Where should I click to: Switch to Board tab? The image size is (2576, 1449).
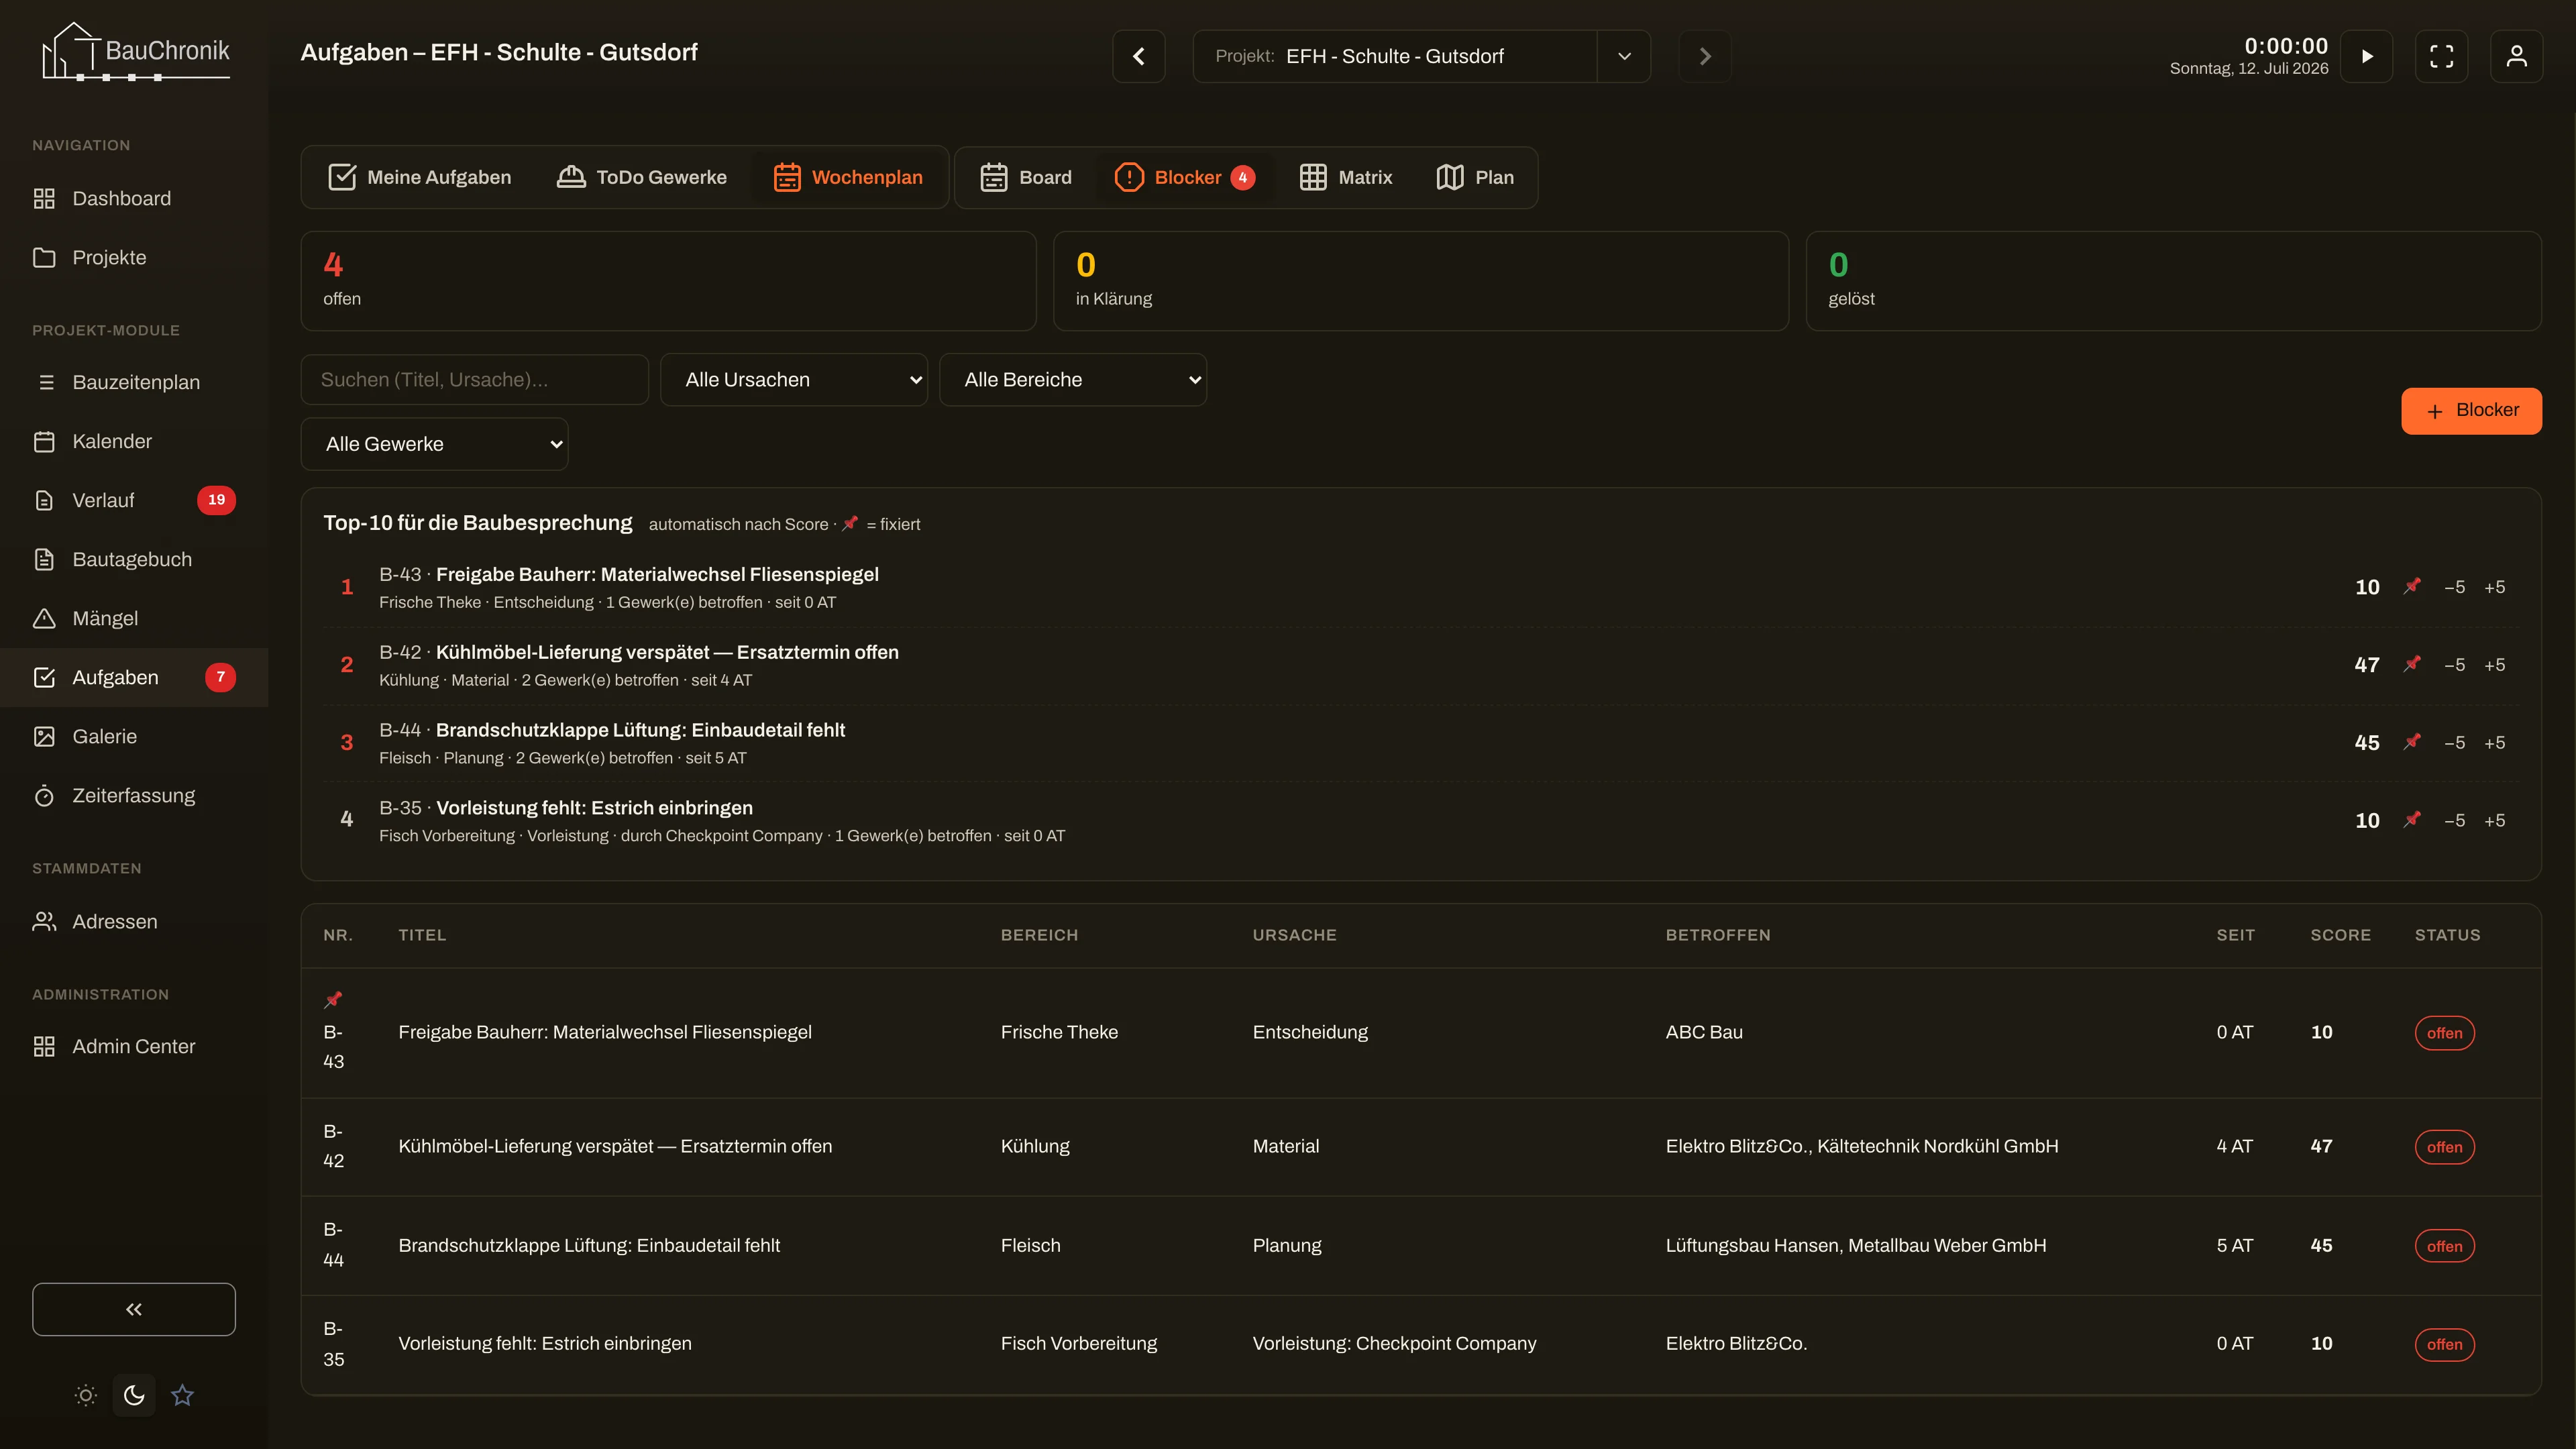pos(1026,177)
